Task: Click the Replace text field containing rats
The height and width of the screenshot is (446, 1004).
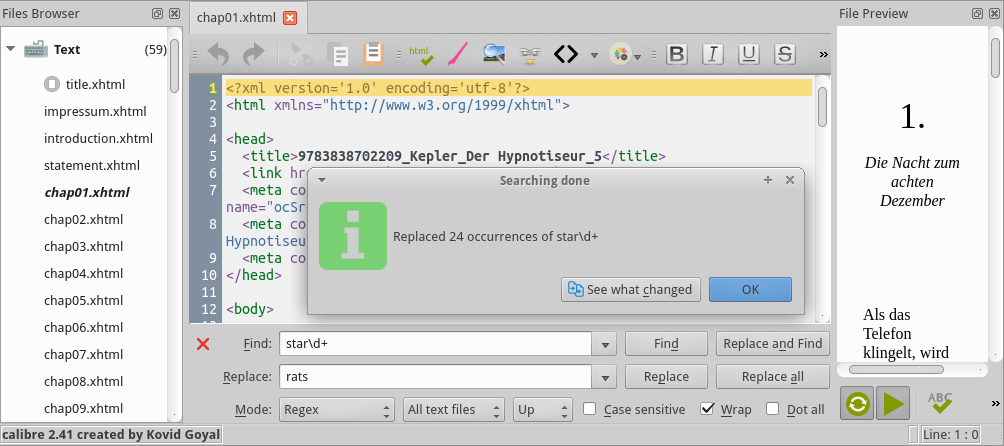Action: pos(435,377)
